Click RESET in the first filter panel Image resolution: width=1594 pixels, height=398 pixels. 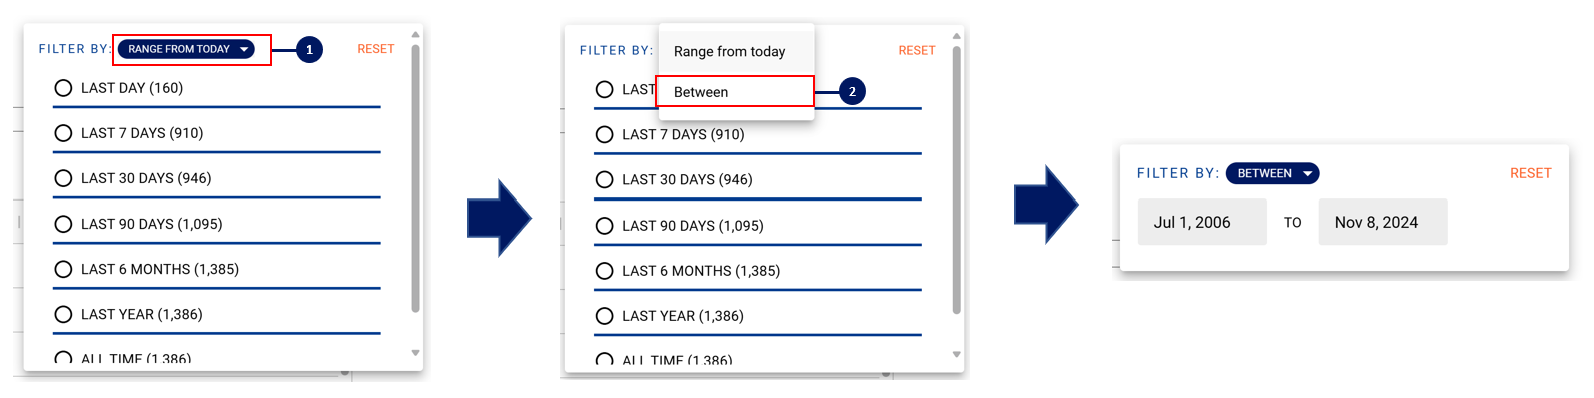(x=376, y=49)
